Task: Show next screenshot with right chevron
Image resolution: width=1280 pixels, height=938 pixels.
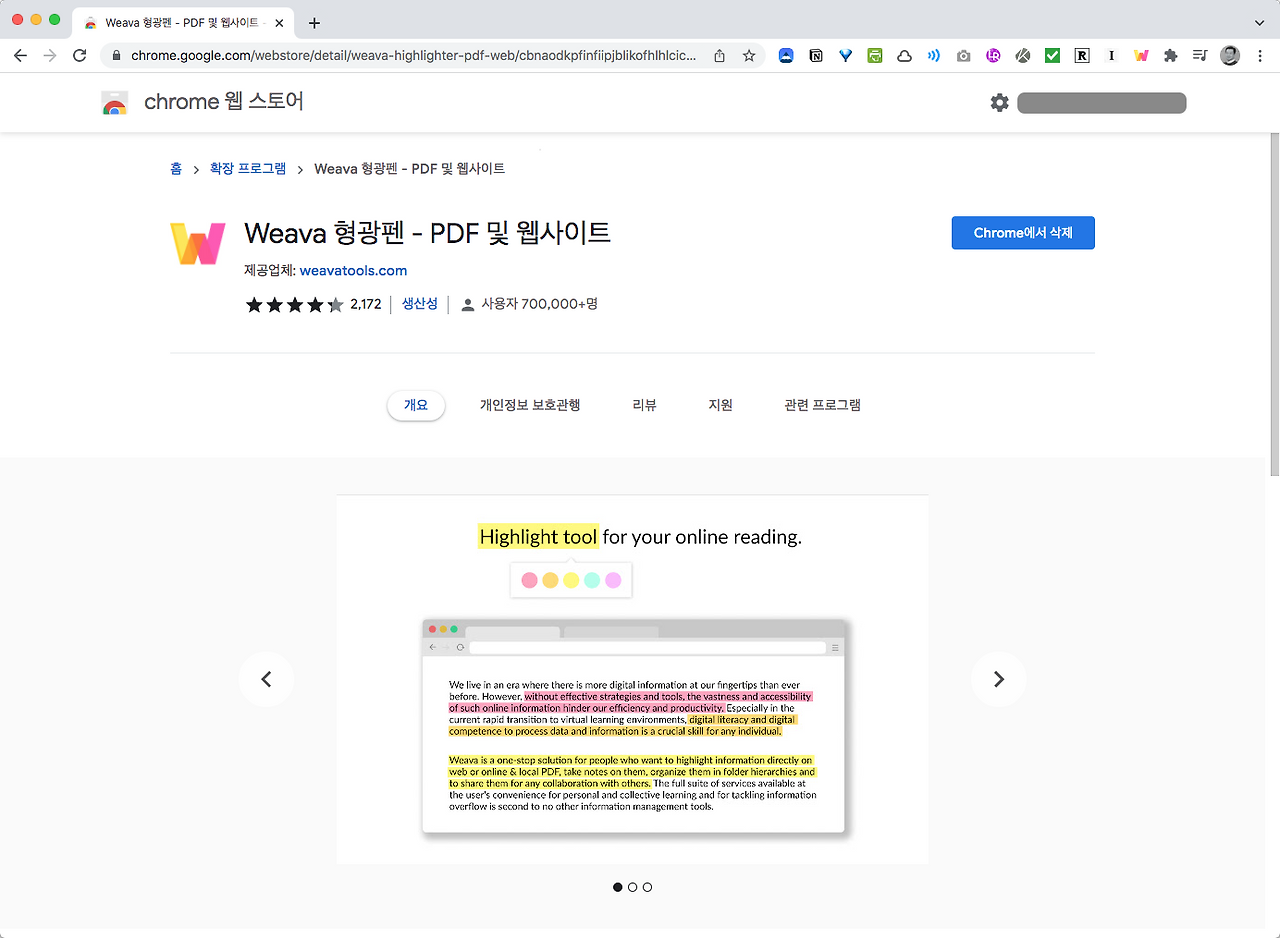Action: tap(998, 679)
